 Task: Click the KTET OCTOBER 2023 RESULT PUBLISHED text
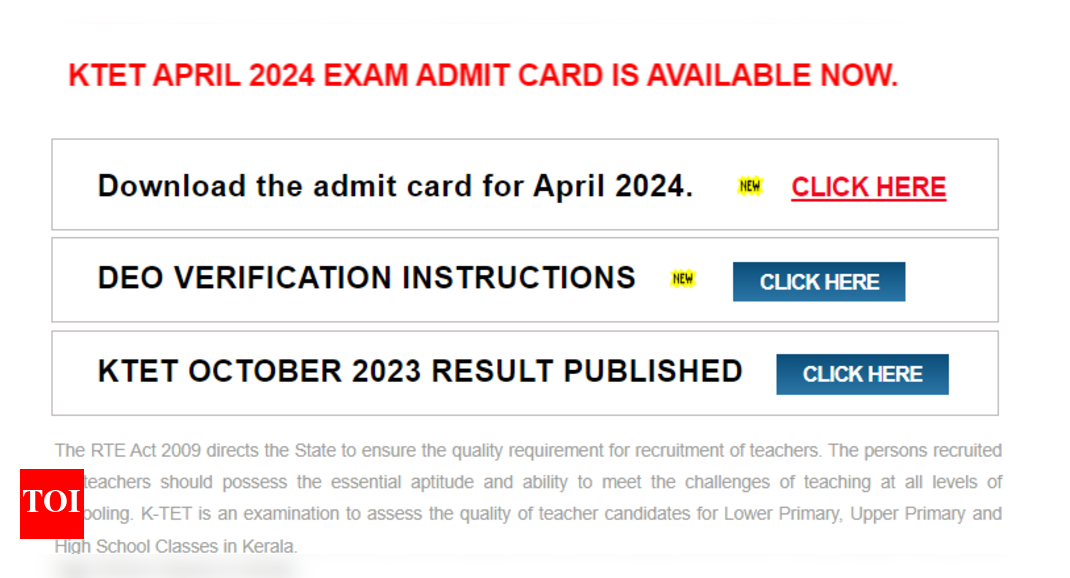(420, 371)
